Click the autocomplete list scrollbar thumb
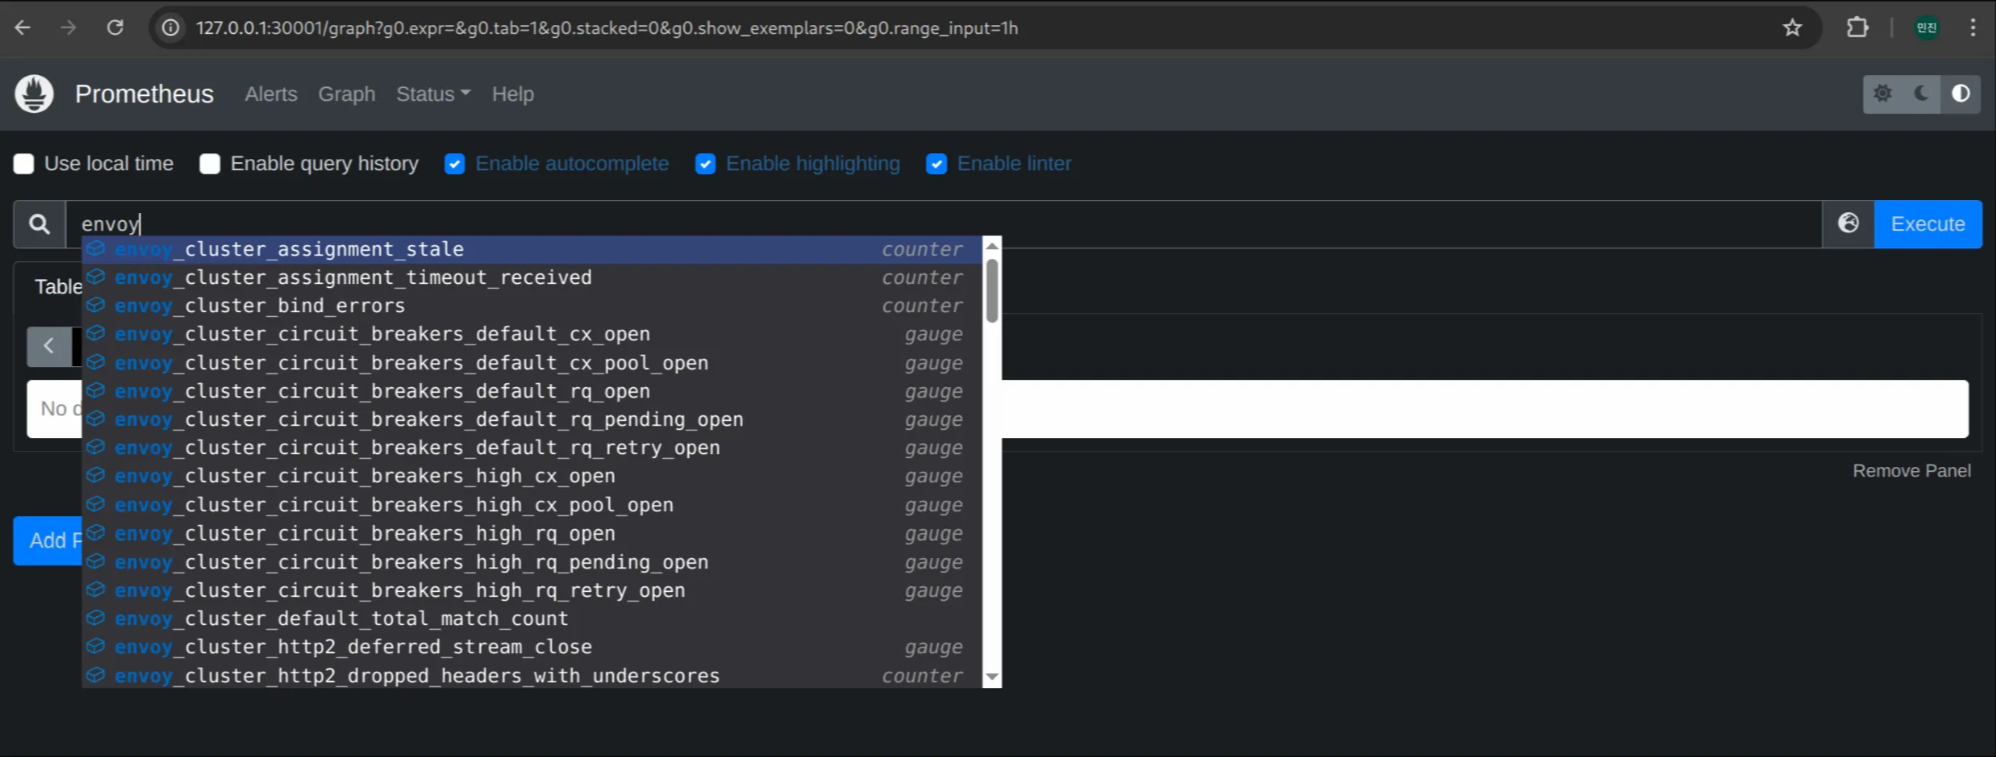The height and width of the screenshot is (757, 1996). (x=992, y=291)
